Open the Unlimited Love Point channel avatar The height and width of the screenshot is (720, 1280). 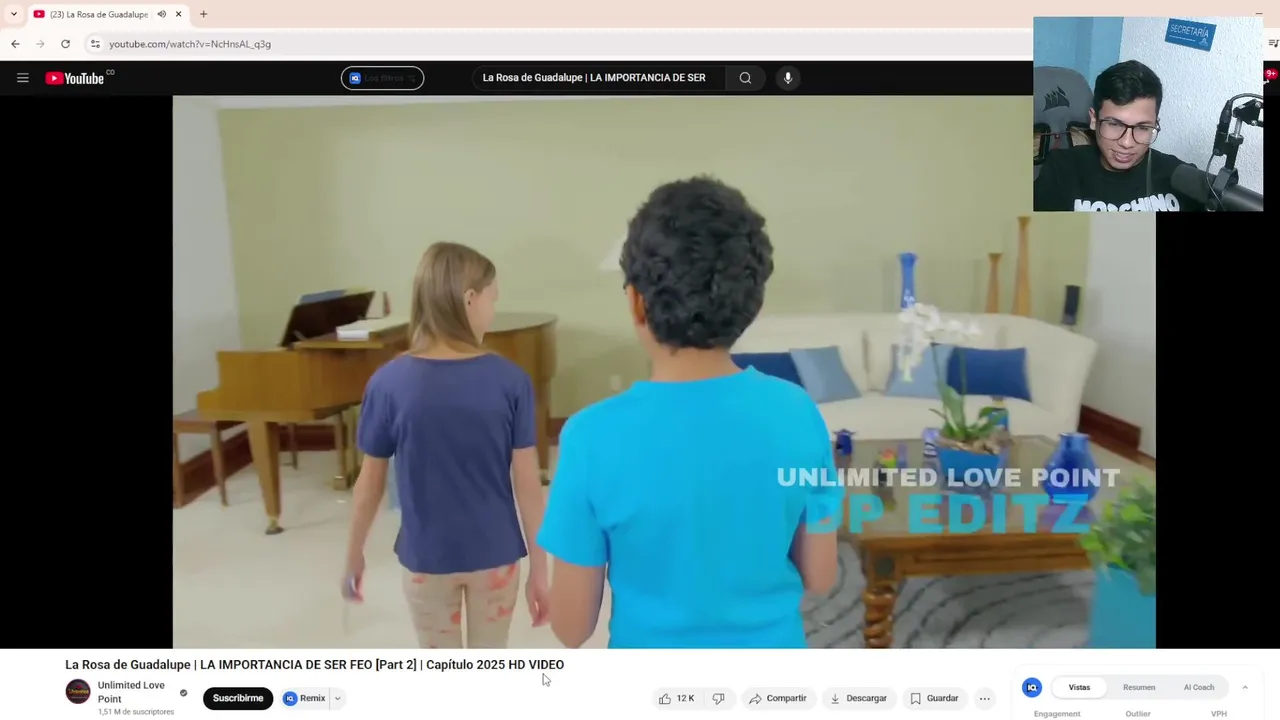tap(78, 692)
